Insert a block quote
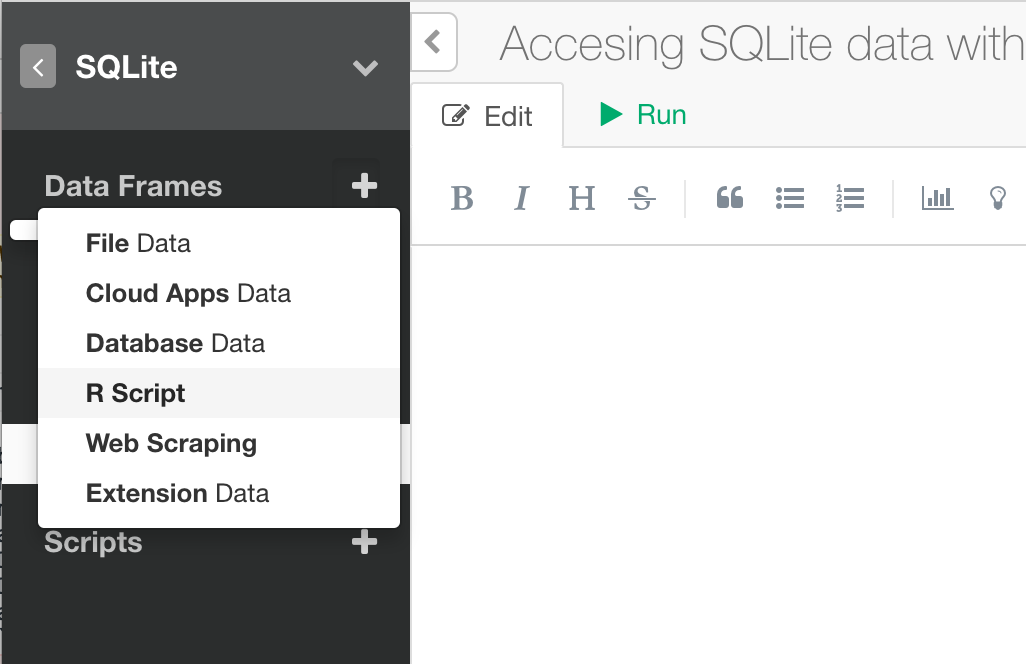This screenshot has width=1026, height=664. click(x=730, y=198)
